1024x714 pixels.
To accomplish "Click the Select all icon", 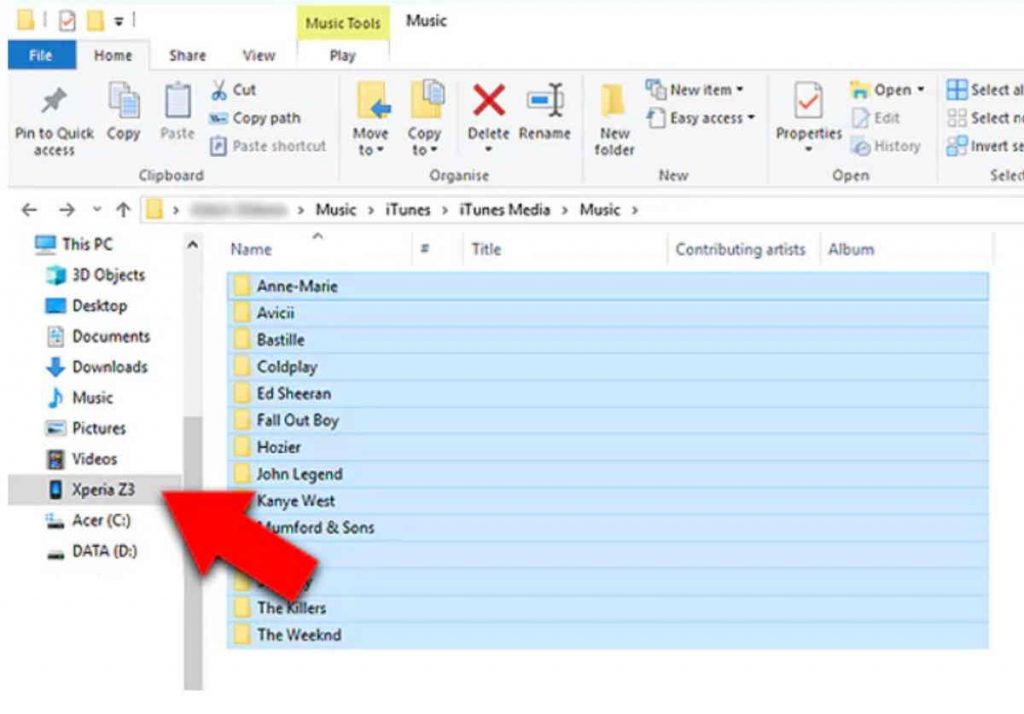I will 957,89.
